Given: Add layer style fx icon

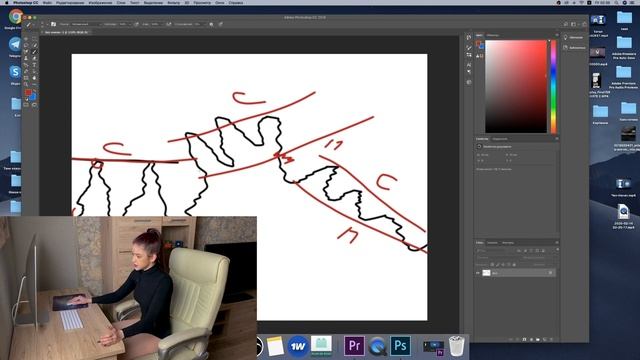Looking at the screenshot, I should click(x=518, y=340).
